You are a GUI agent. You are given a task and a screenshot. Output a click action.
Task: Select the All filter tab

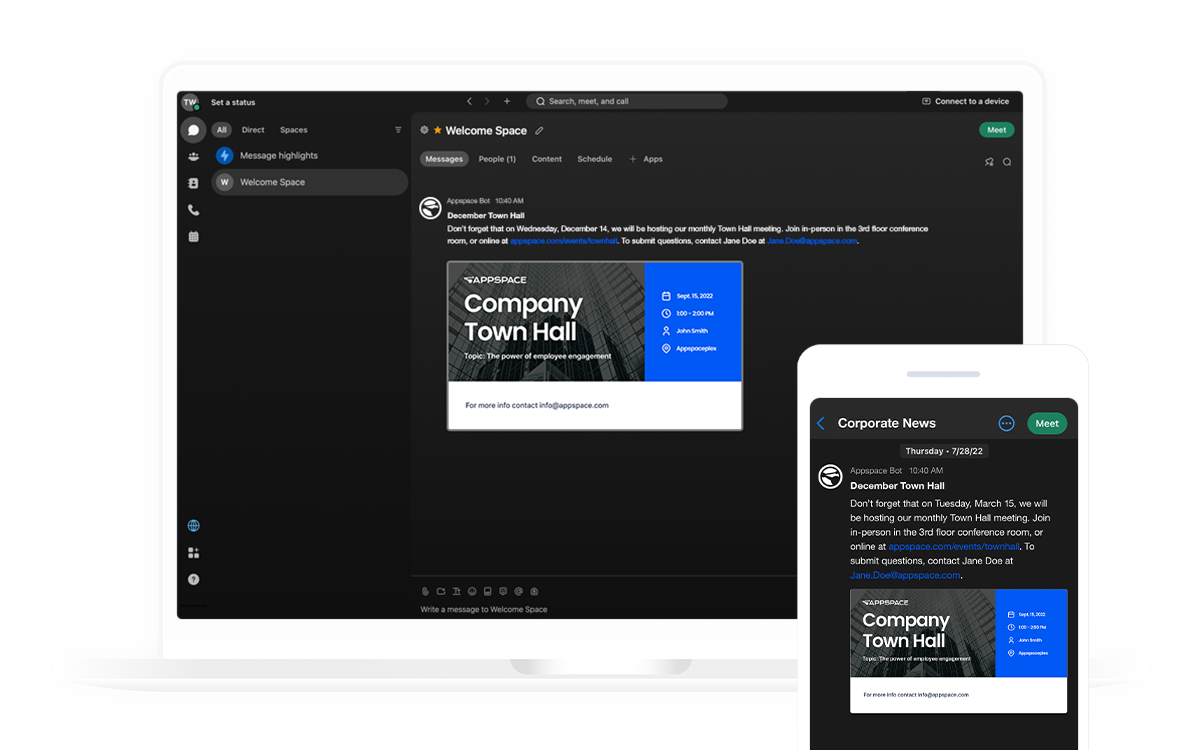(221, 130)
